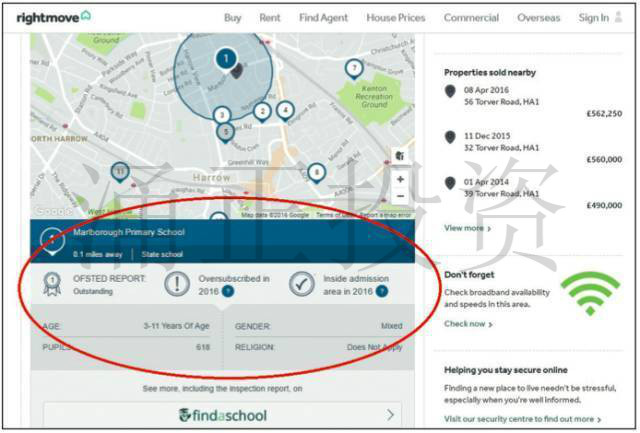
Task: Click View more sold properties link
Action: tap(467, 228)
